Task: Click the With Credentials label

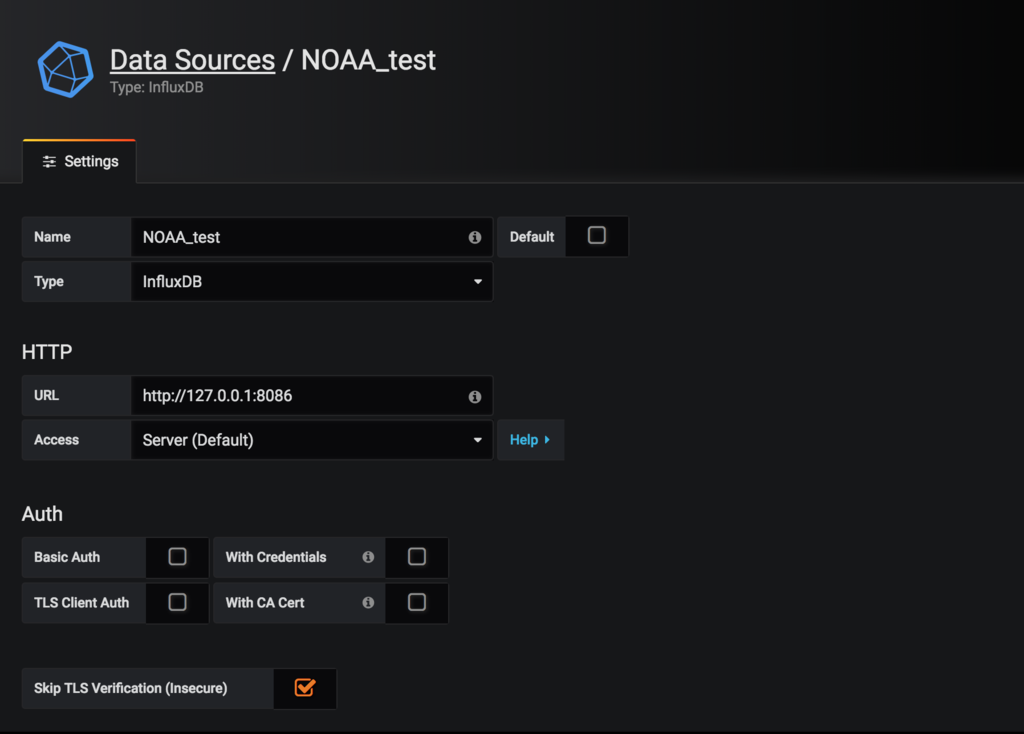Action: point(276,557)
